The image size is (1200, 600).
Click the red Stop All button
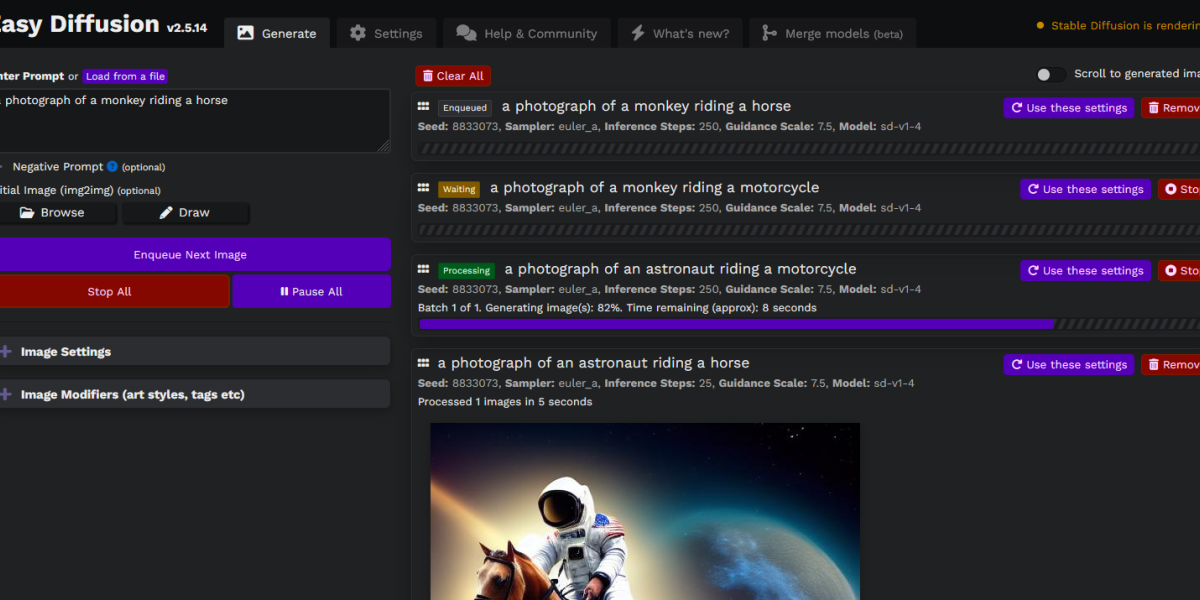[110, 292]
